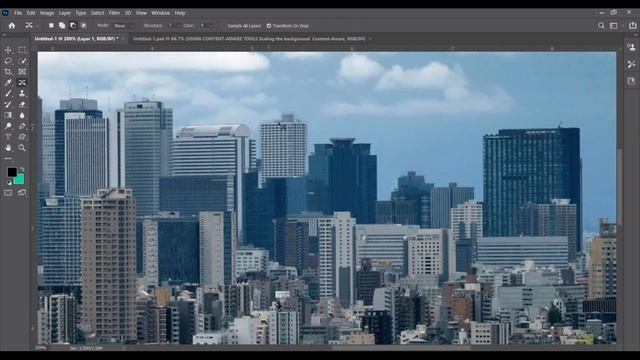Click the horizontal scrollbar below the canvas
The height and width of the screenshot is (360, 640).
(401, 348)
